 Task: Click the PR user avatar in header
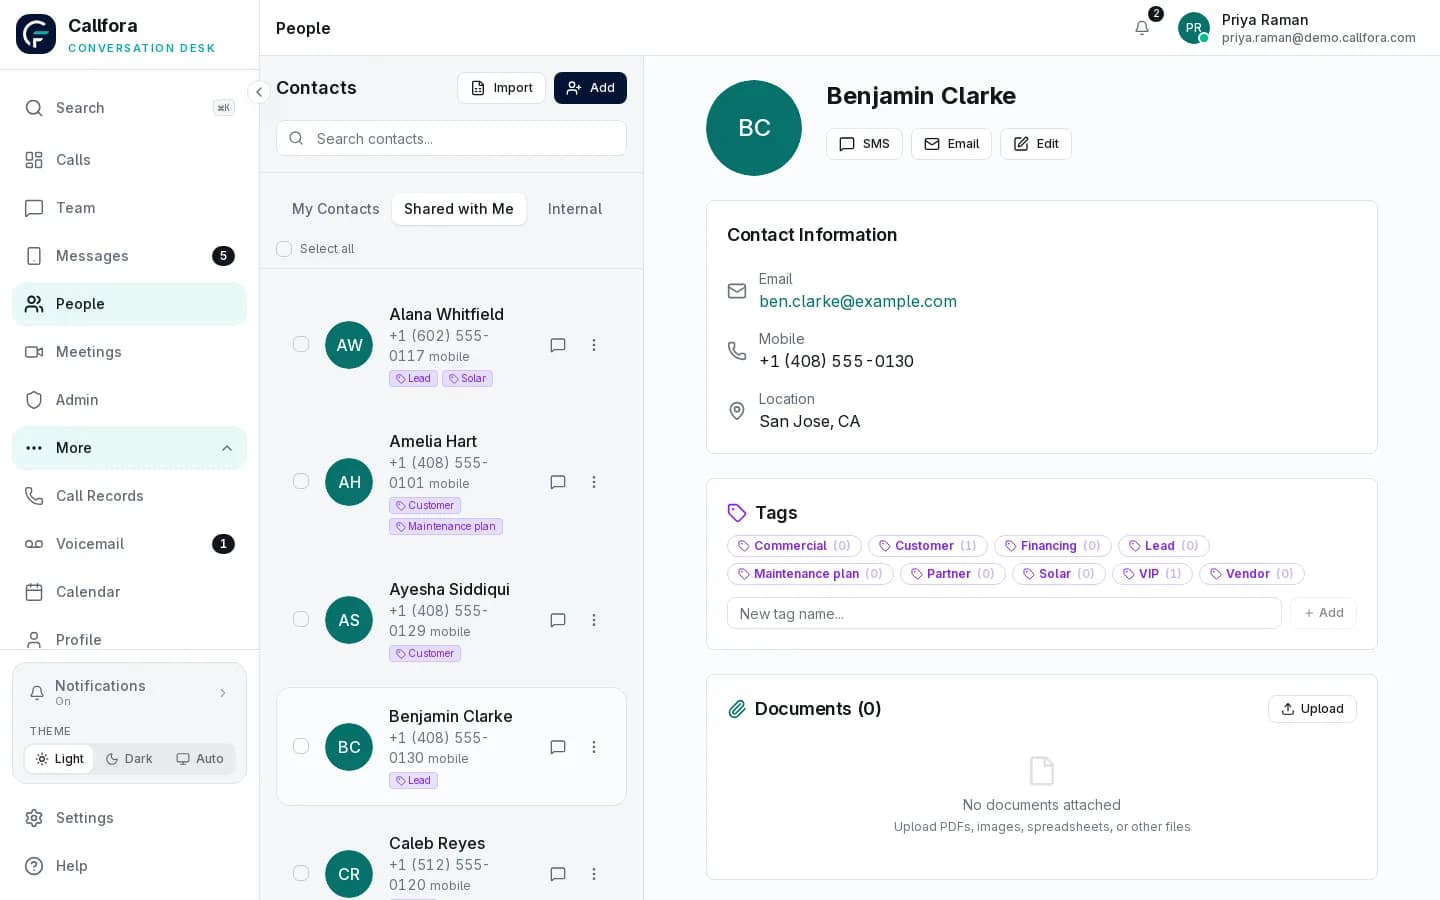[1194, 28]
